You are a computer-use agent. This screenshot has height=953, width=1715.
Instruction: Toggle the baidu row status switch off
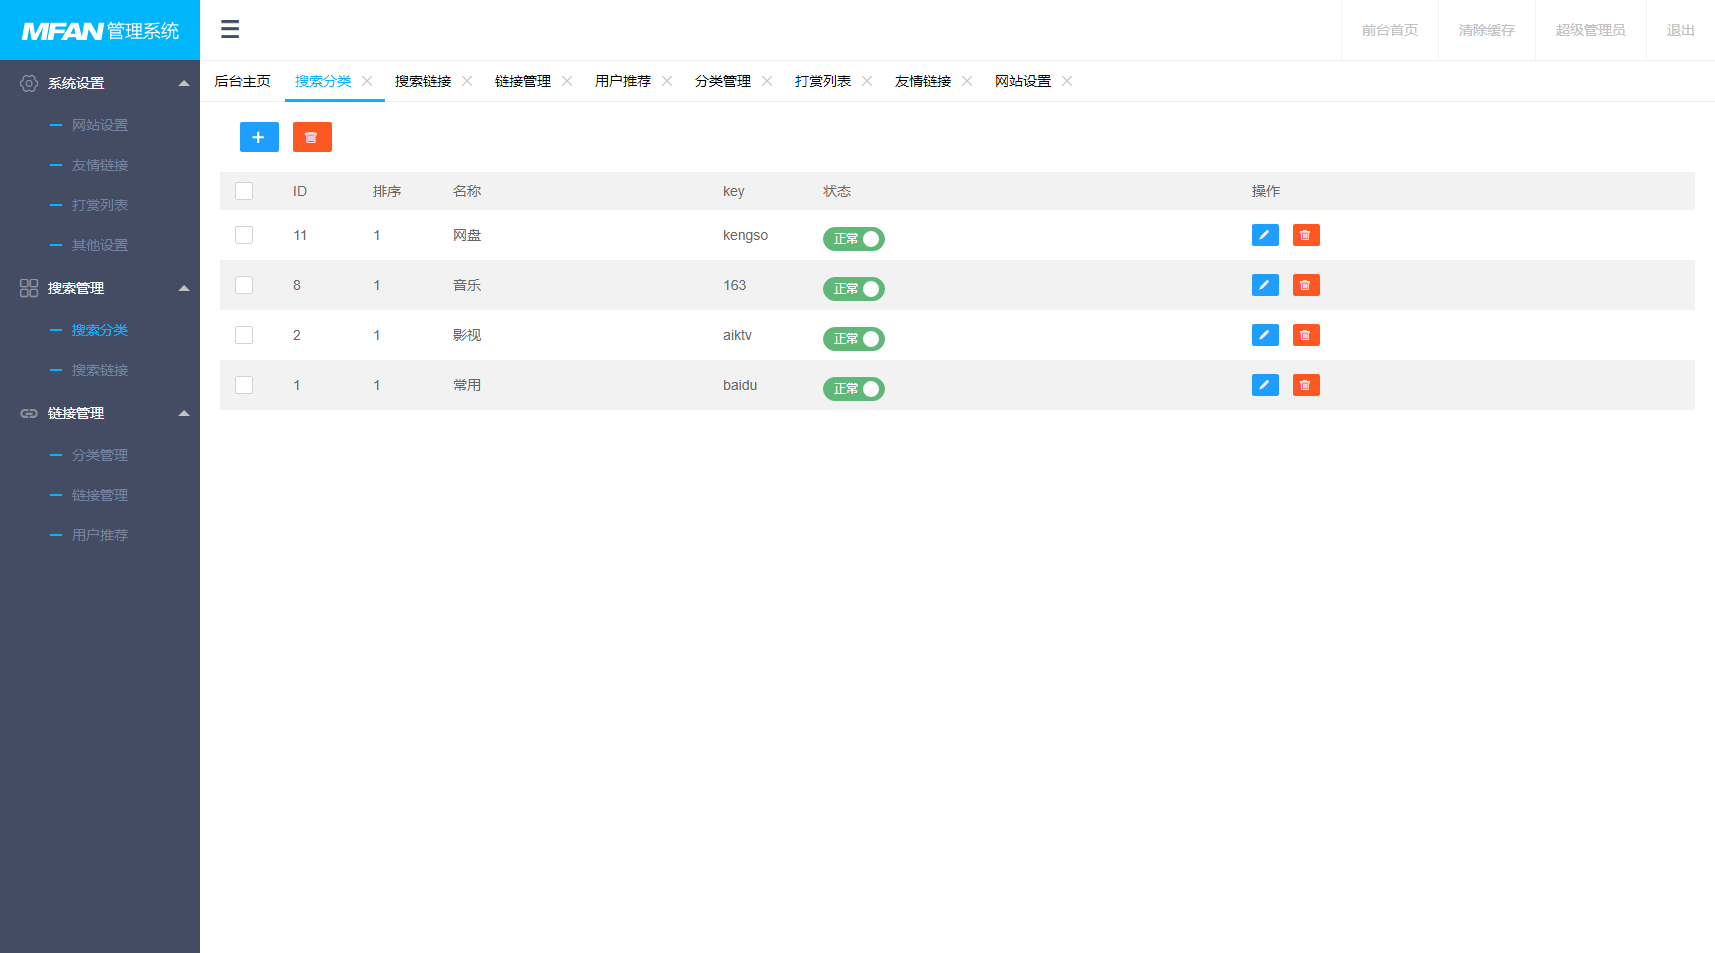[x=853, y=389]
